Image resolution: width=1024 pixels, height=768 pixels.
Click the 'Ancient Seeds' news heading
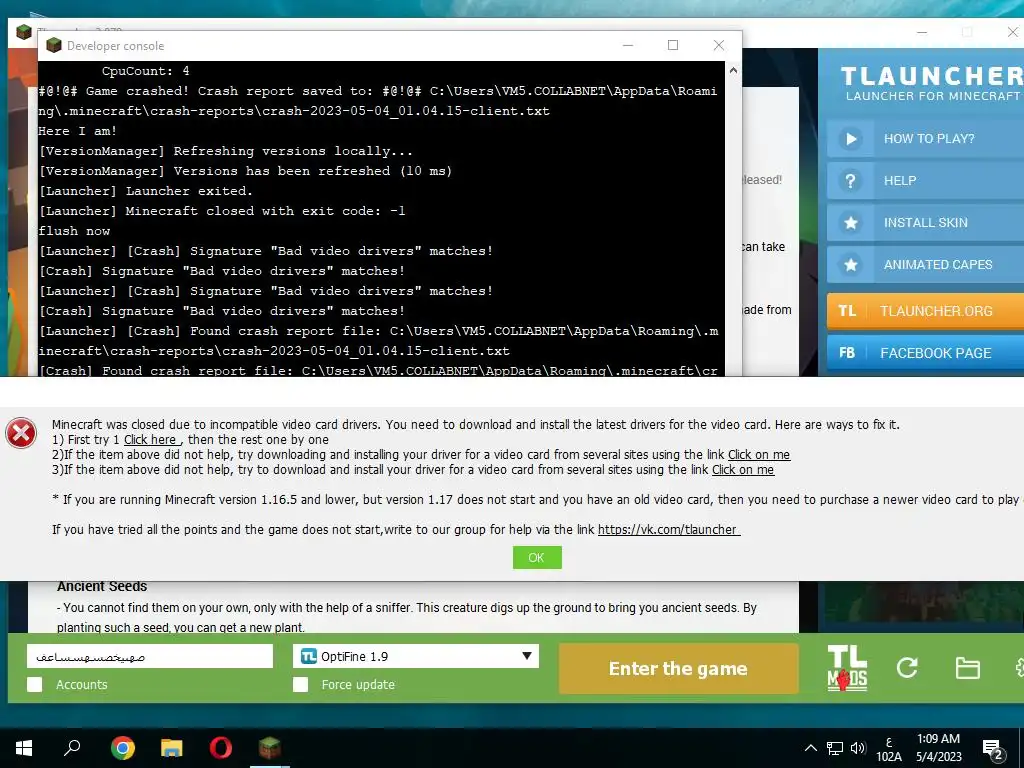tap(102, 586)
